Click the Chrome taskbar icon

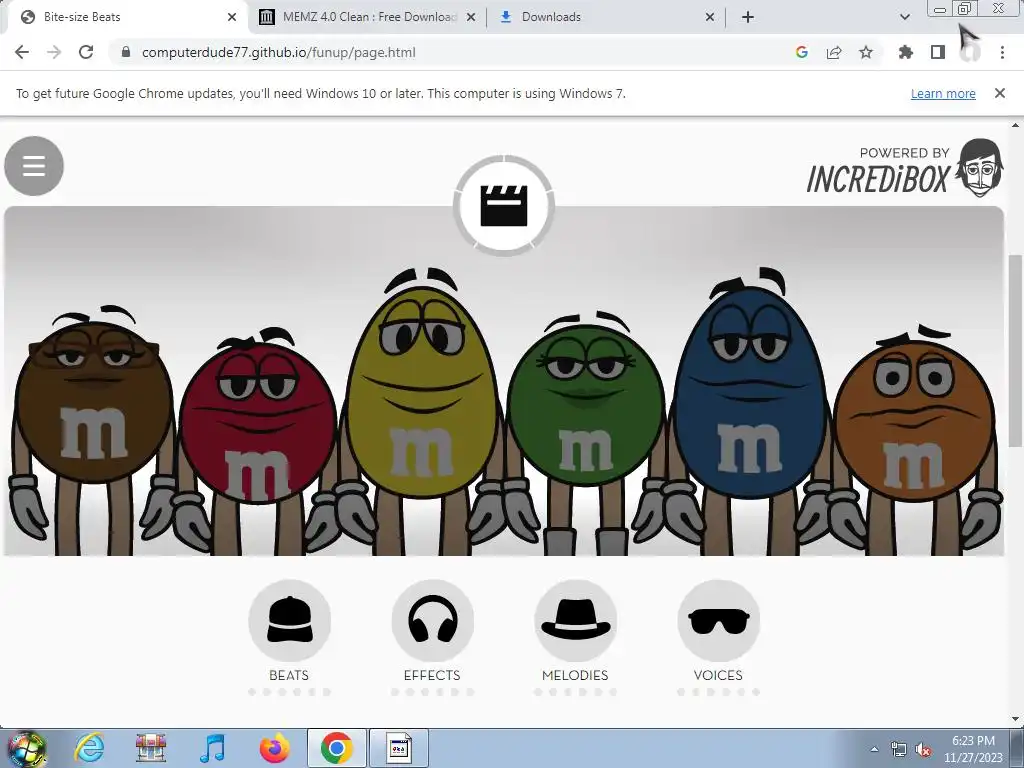[337, 748]
